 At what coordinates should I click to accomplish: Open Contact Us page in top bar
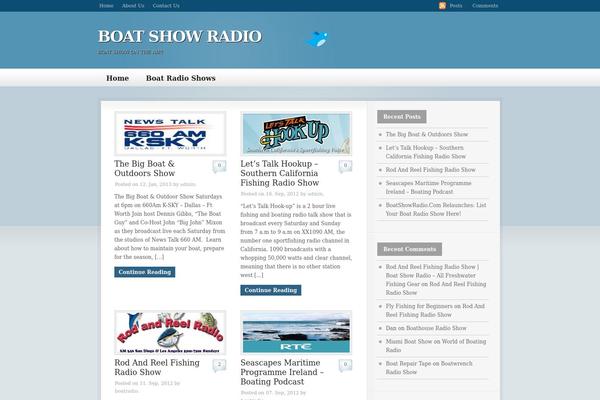point(166,6)
